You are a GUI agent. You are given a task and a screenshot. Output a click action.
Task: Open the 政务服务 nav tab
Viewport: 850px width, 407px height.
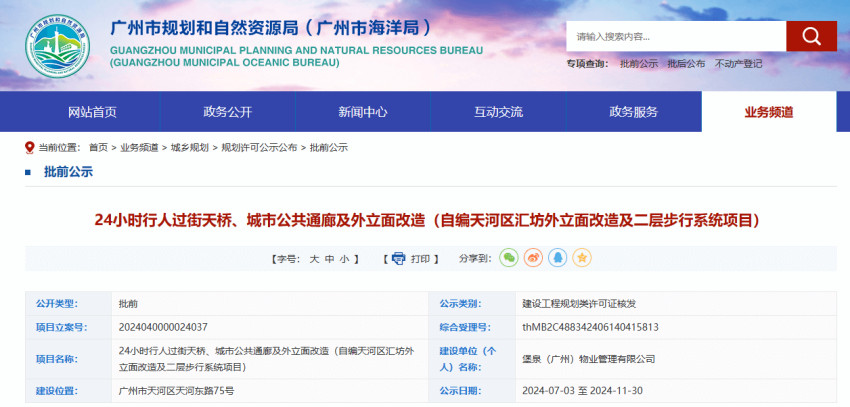(633, 112)
